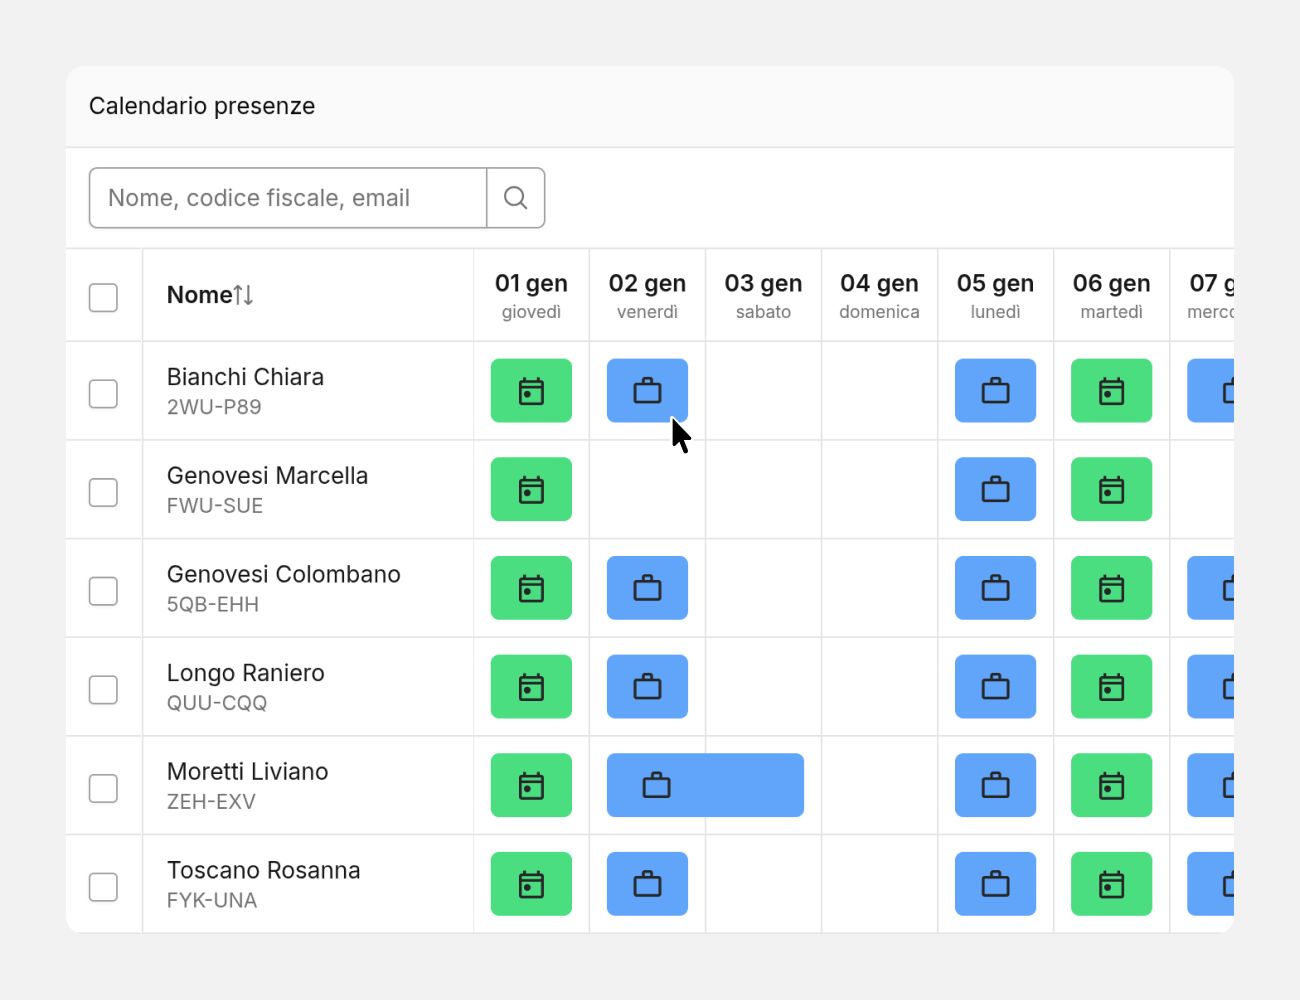Click Moretti Liviano's wide briefcase bar spanning 02-03 gen
The width and height of the screenshot is (1300, 1000).
(705, 786)
